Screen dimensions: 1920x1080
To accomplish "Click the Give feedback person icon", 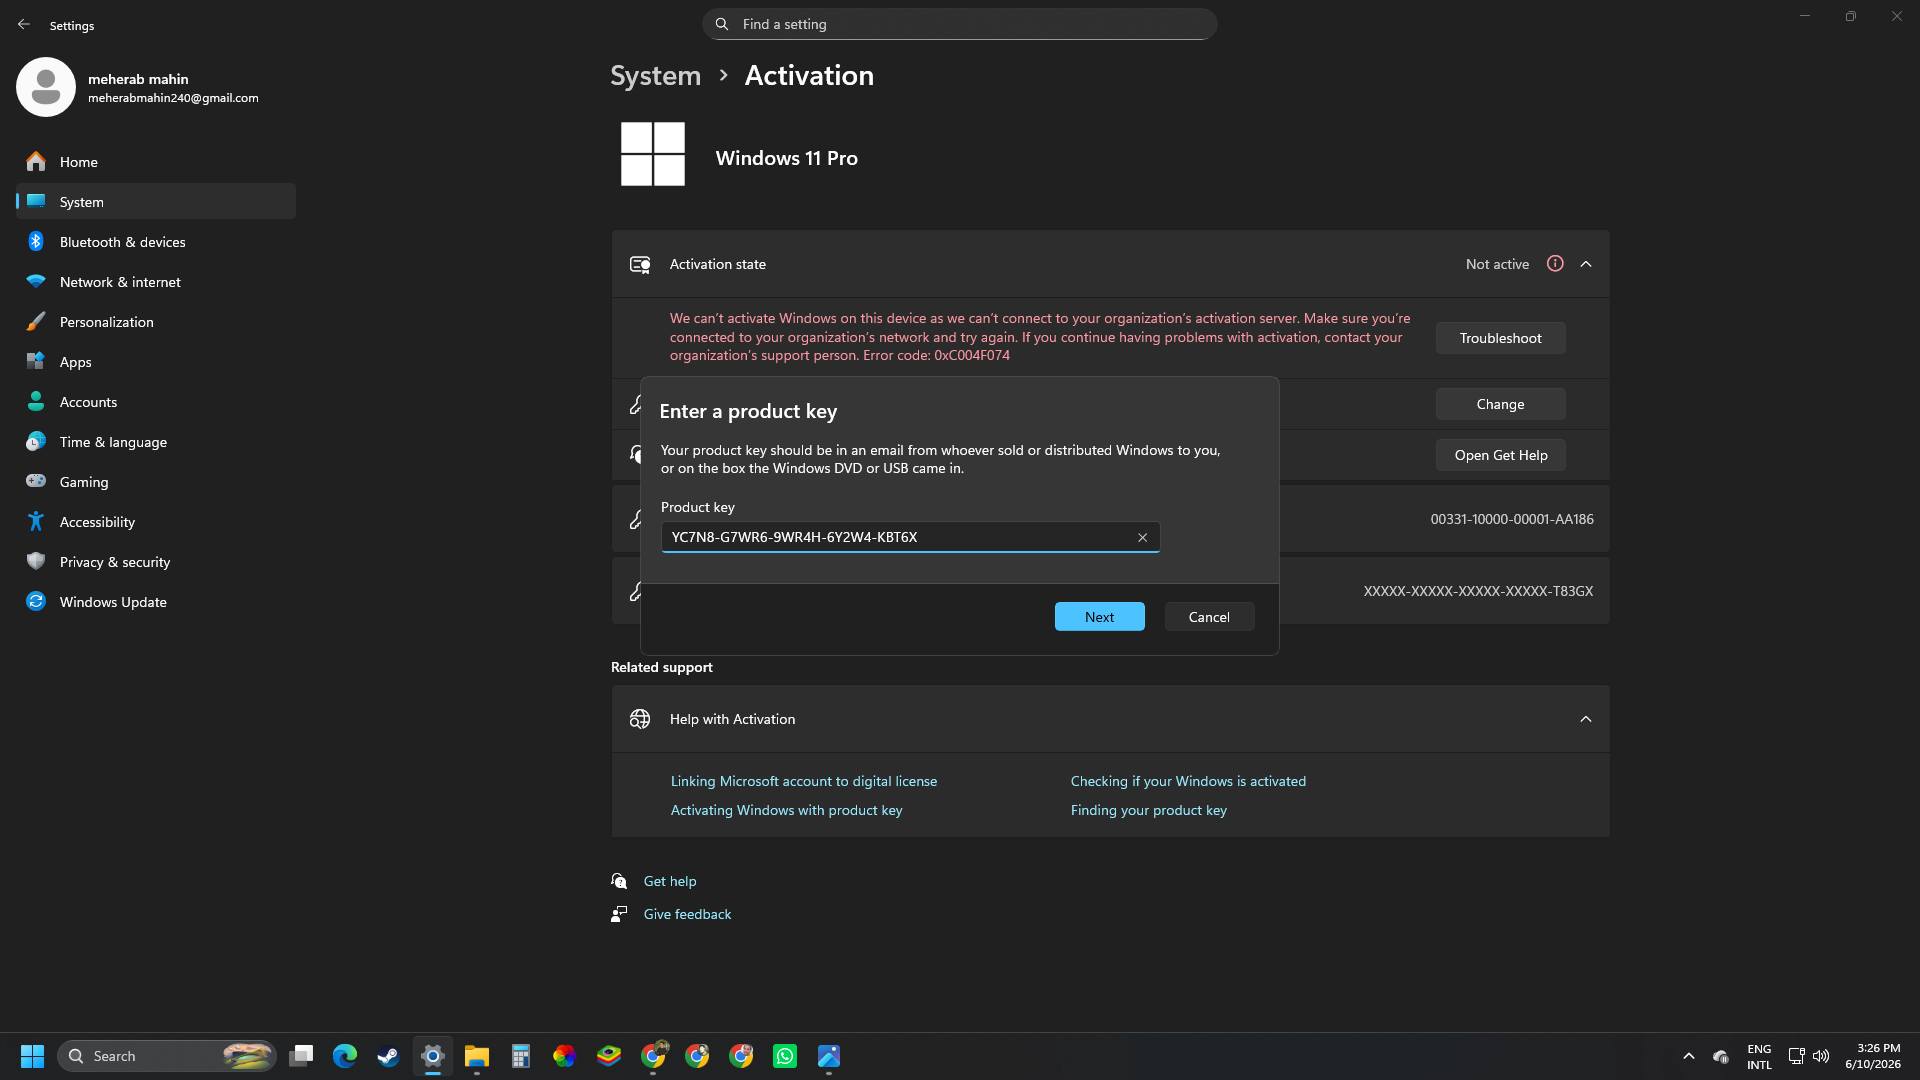I will (619, 914).
